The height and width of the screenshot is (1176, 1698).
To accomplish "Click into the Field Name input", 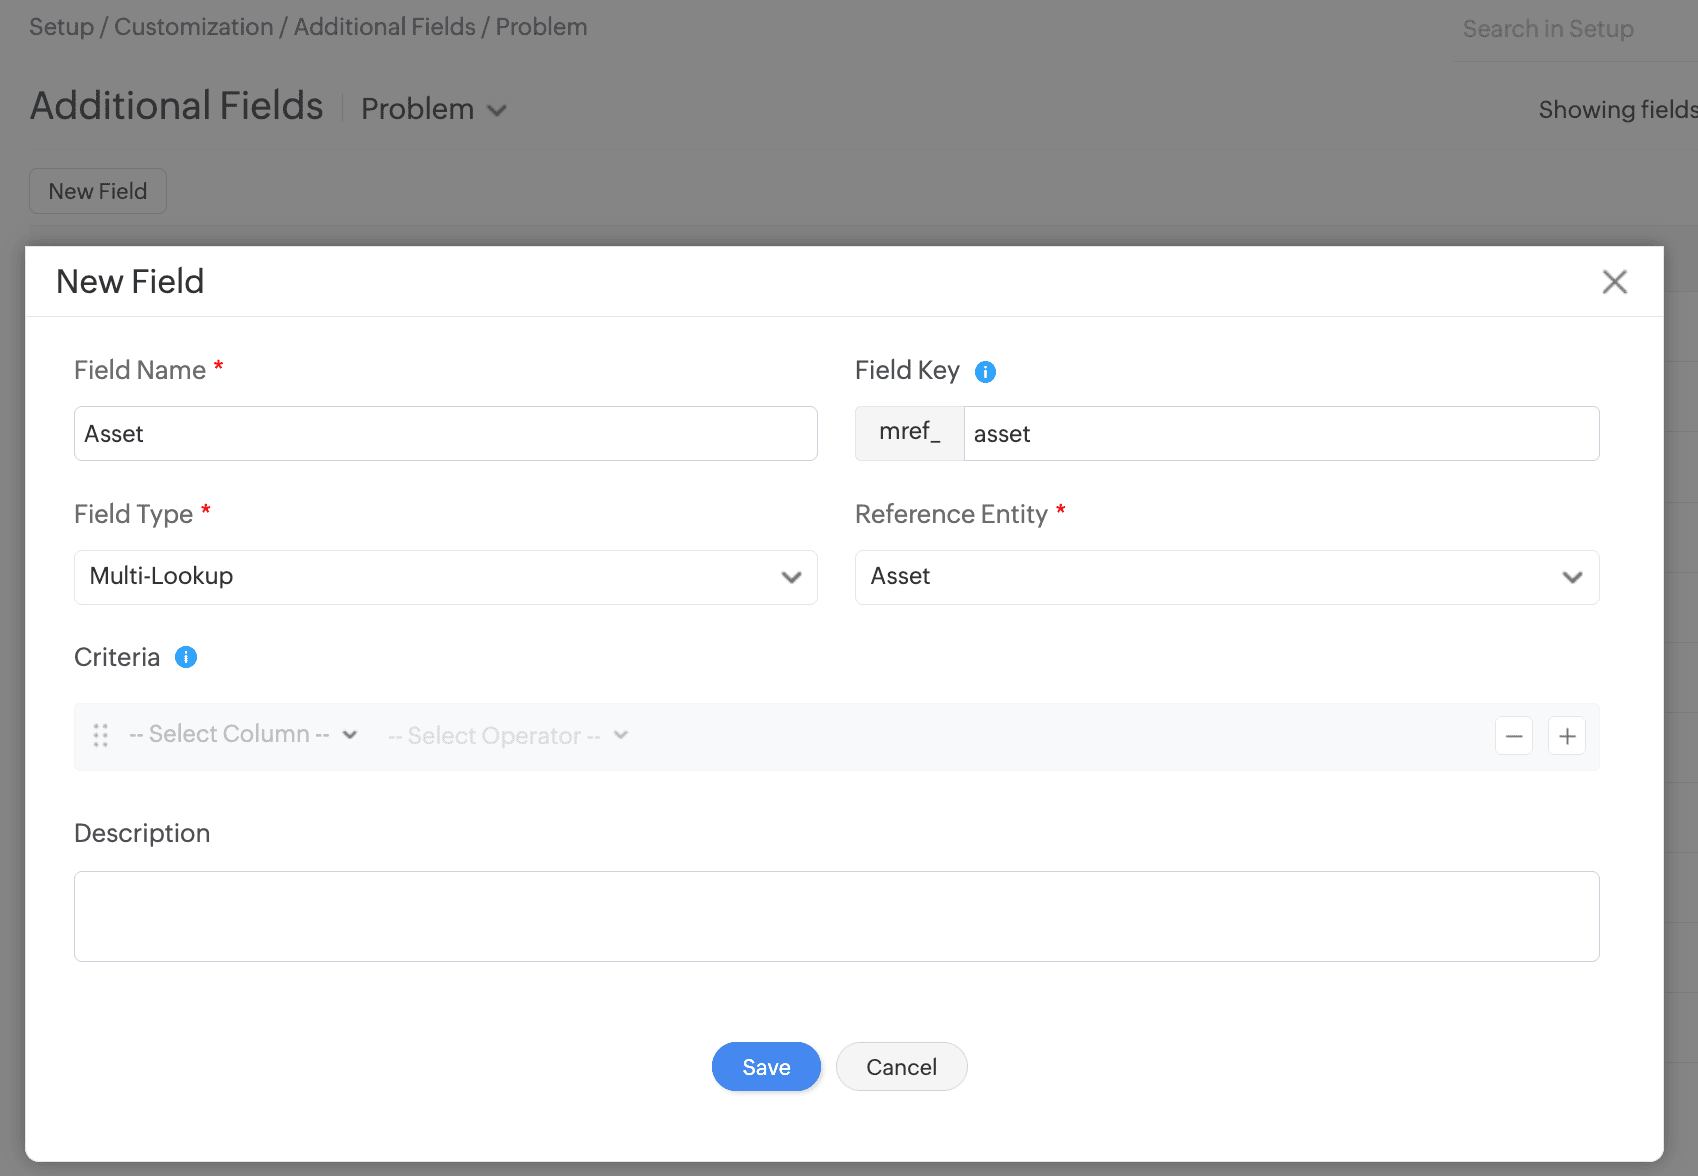I will pos(446,434).
